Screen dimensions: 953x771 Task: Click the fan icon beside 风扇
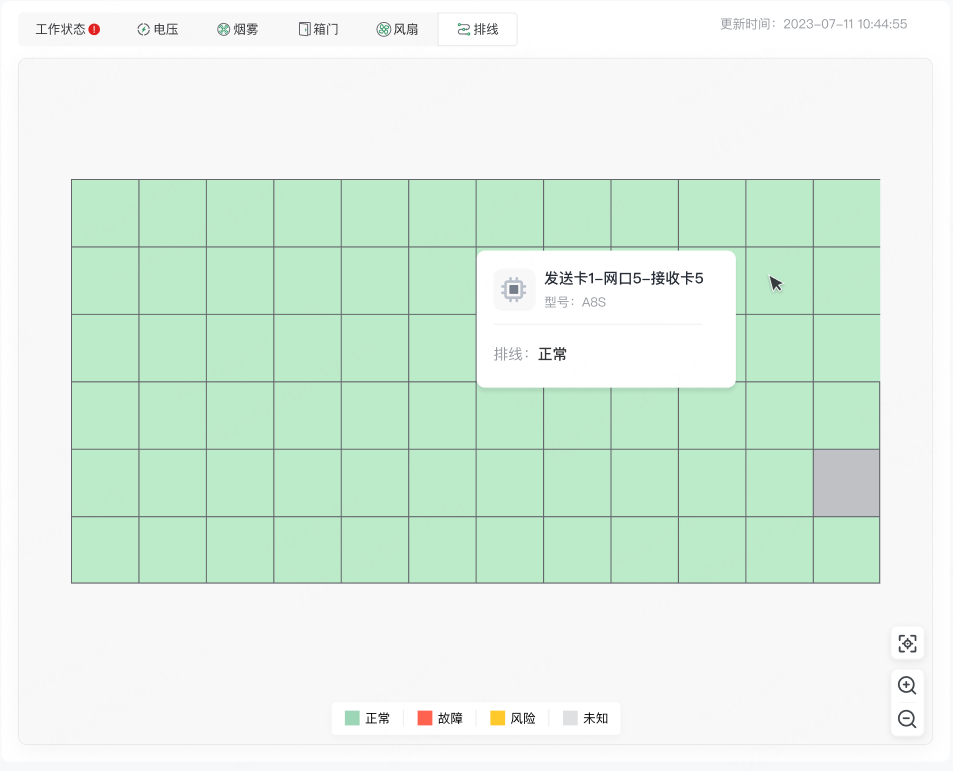pos(384,29)
